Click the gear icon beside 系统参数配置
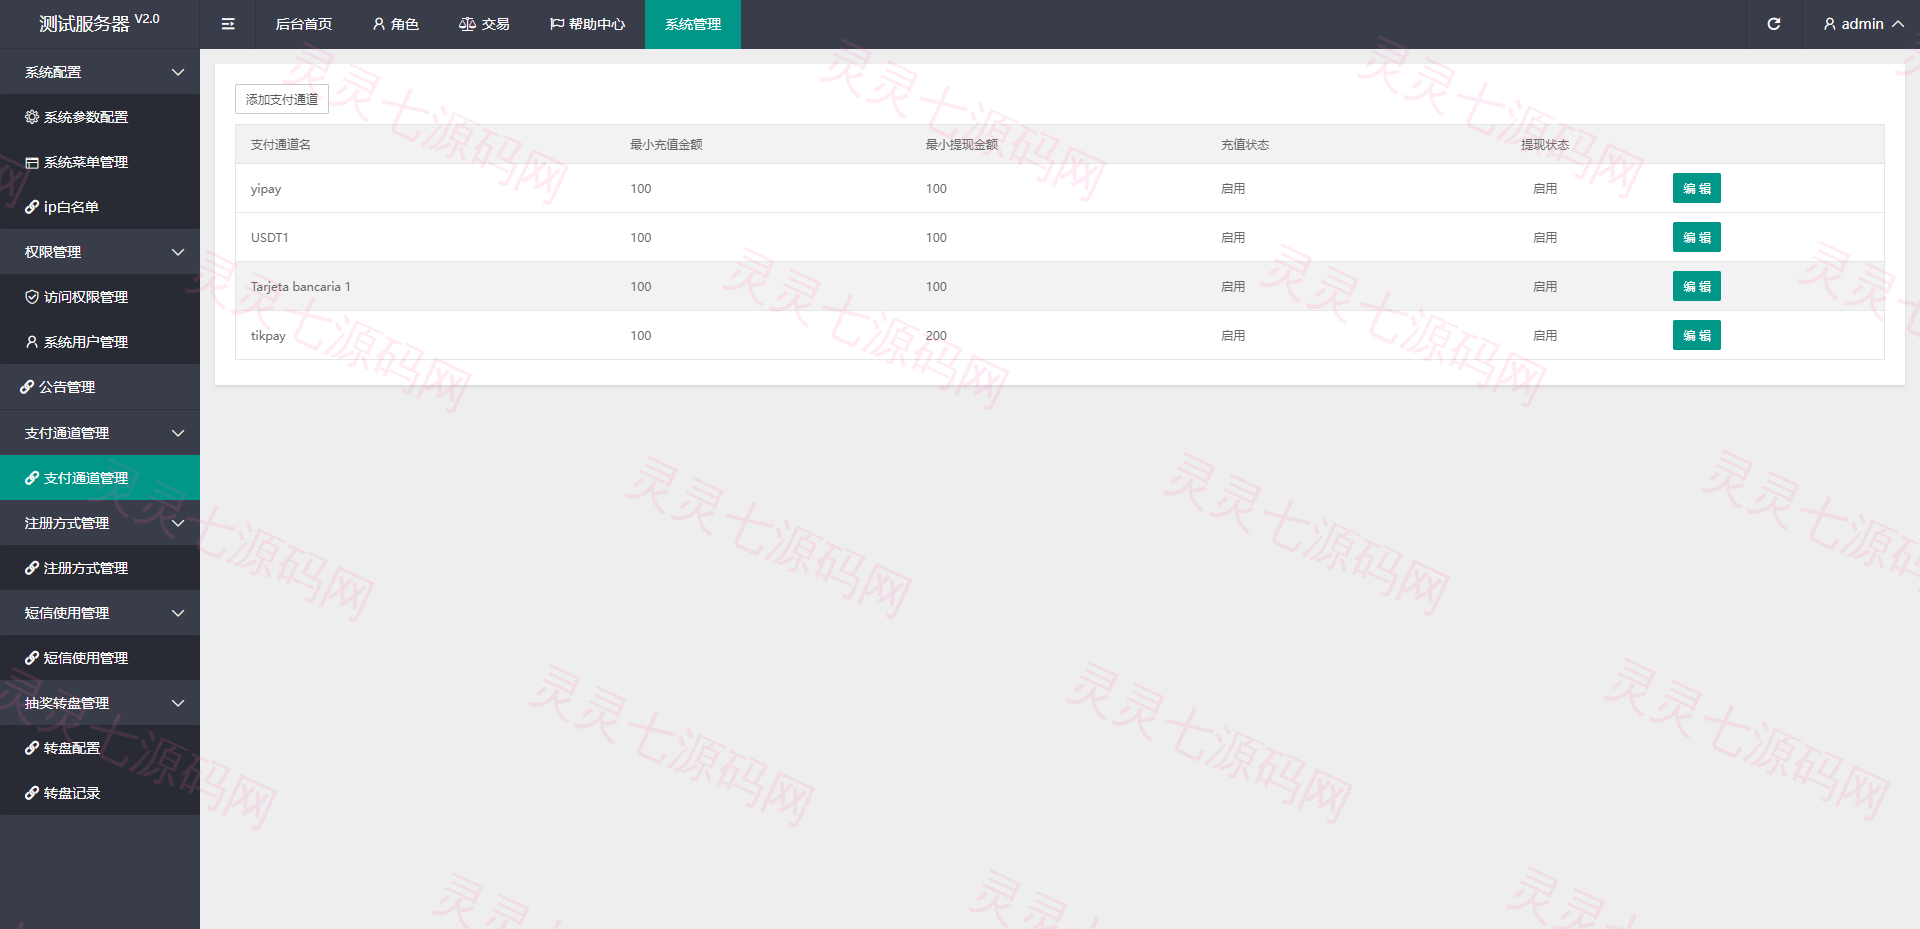 (32, 117)
